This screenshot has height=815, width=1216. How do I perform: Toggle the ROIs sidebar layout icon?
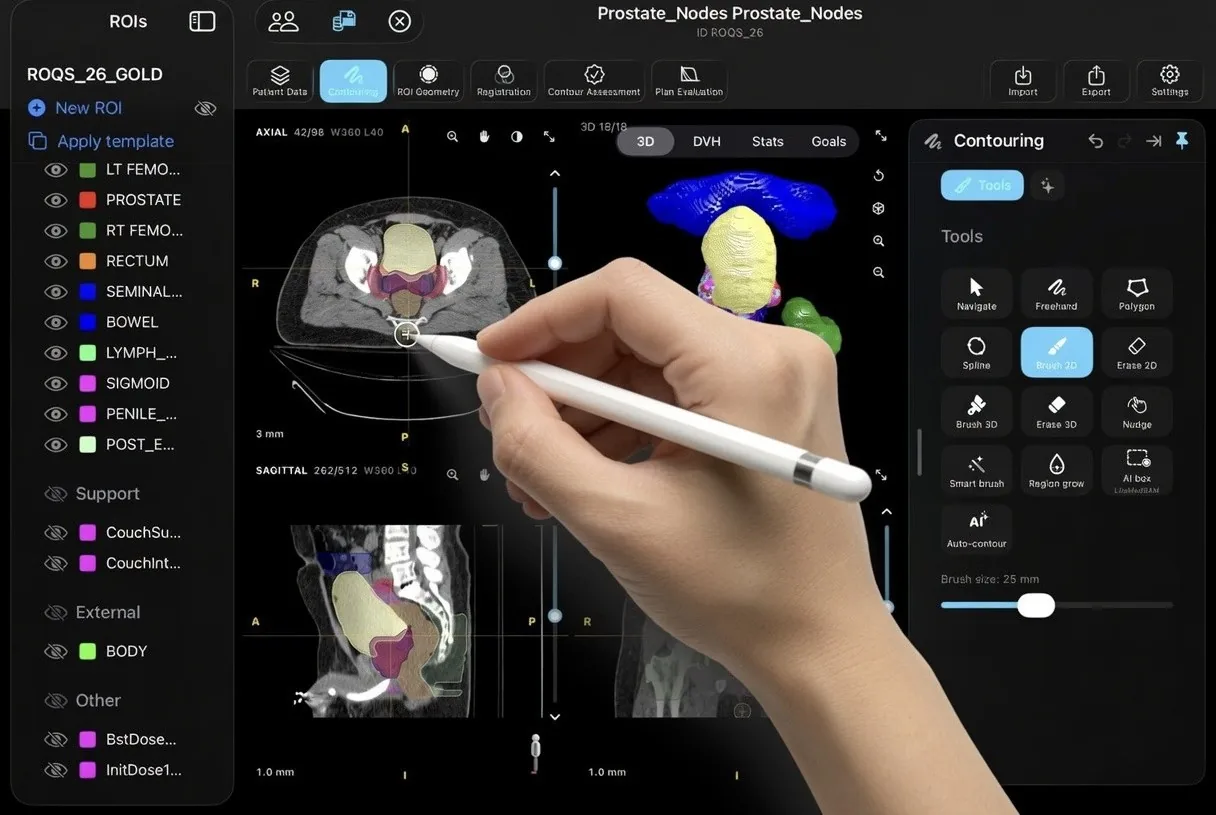point(202,21)
